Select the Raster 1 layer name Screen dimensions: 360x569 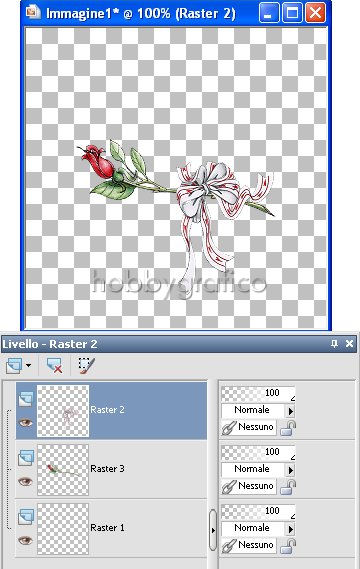[x=107, y=528]
